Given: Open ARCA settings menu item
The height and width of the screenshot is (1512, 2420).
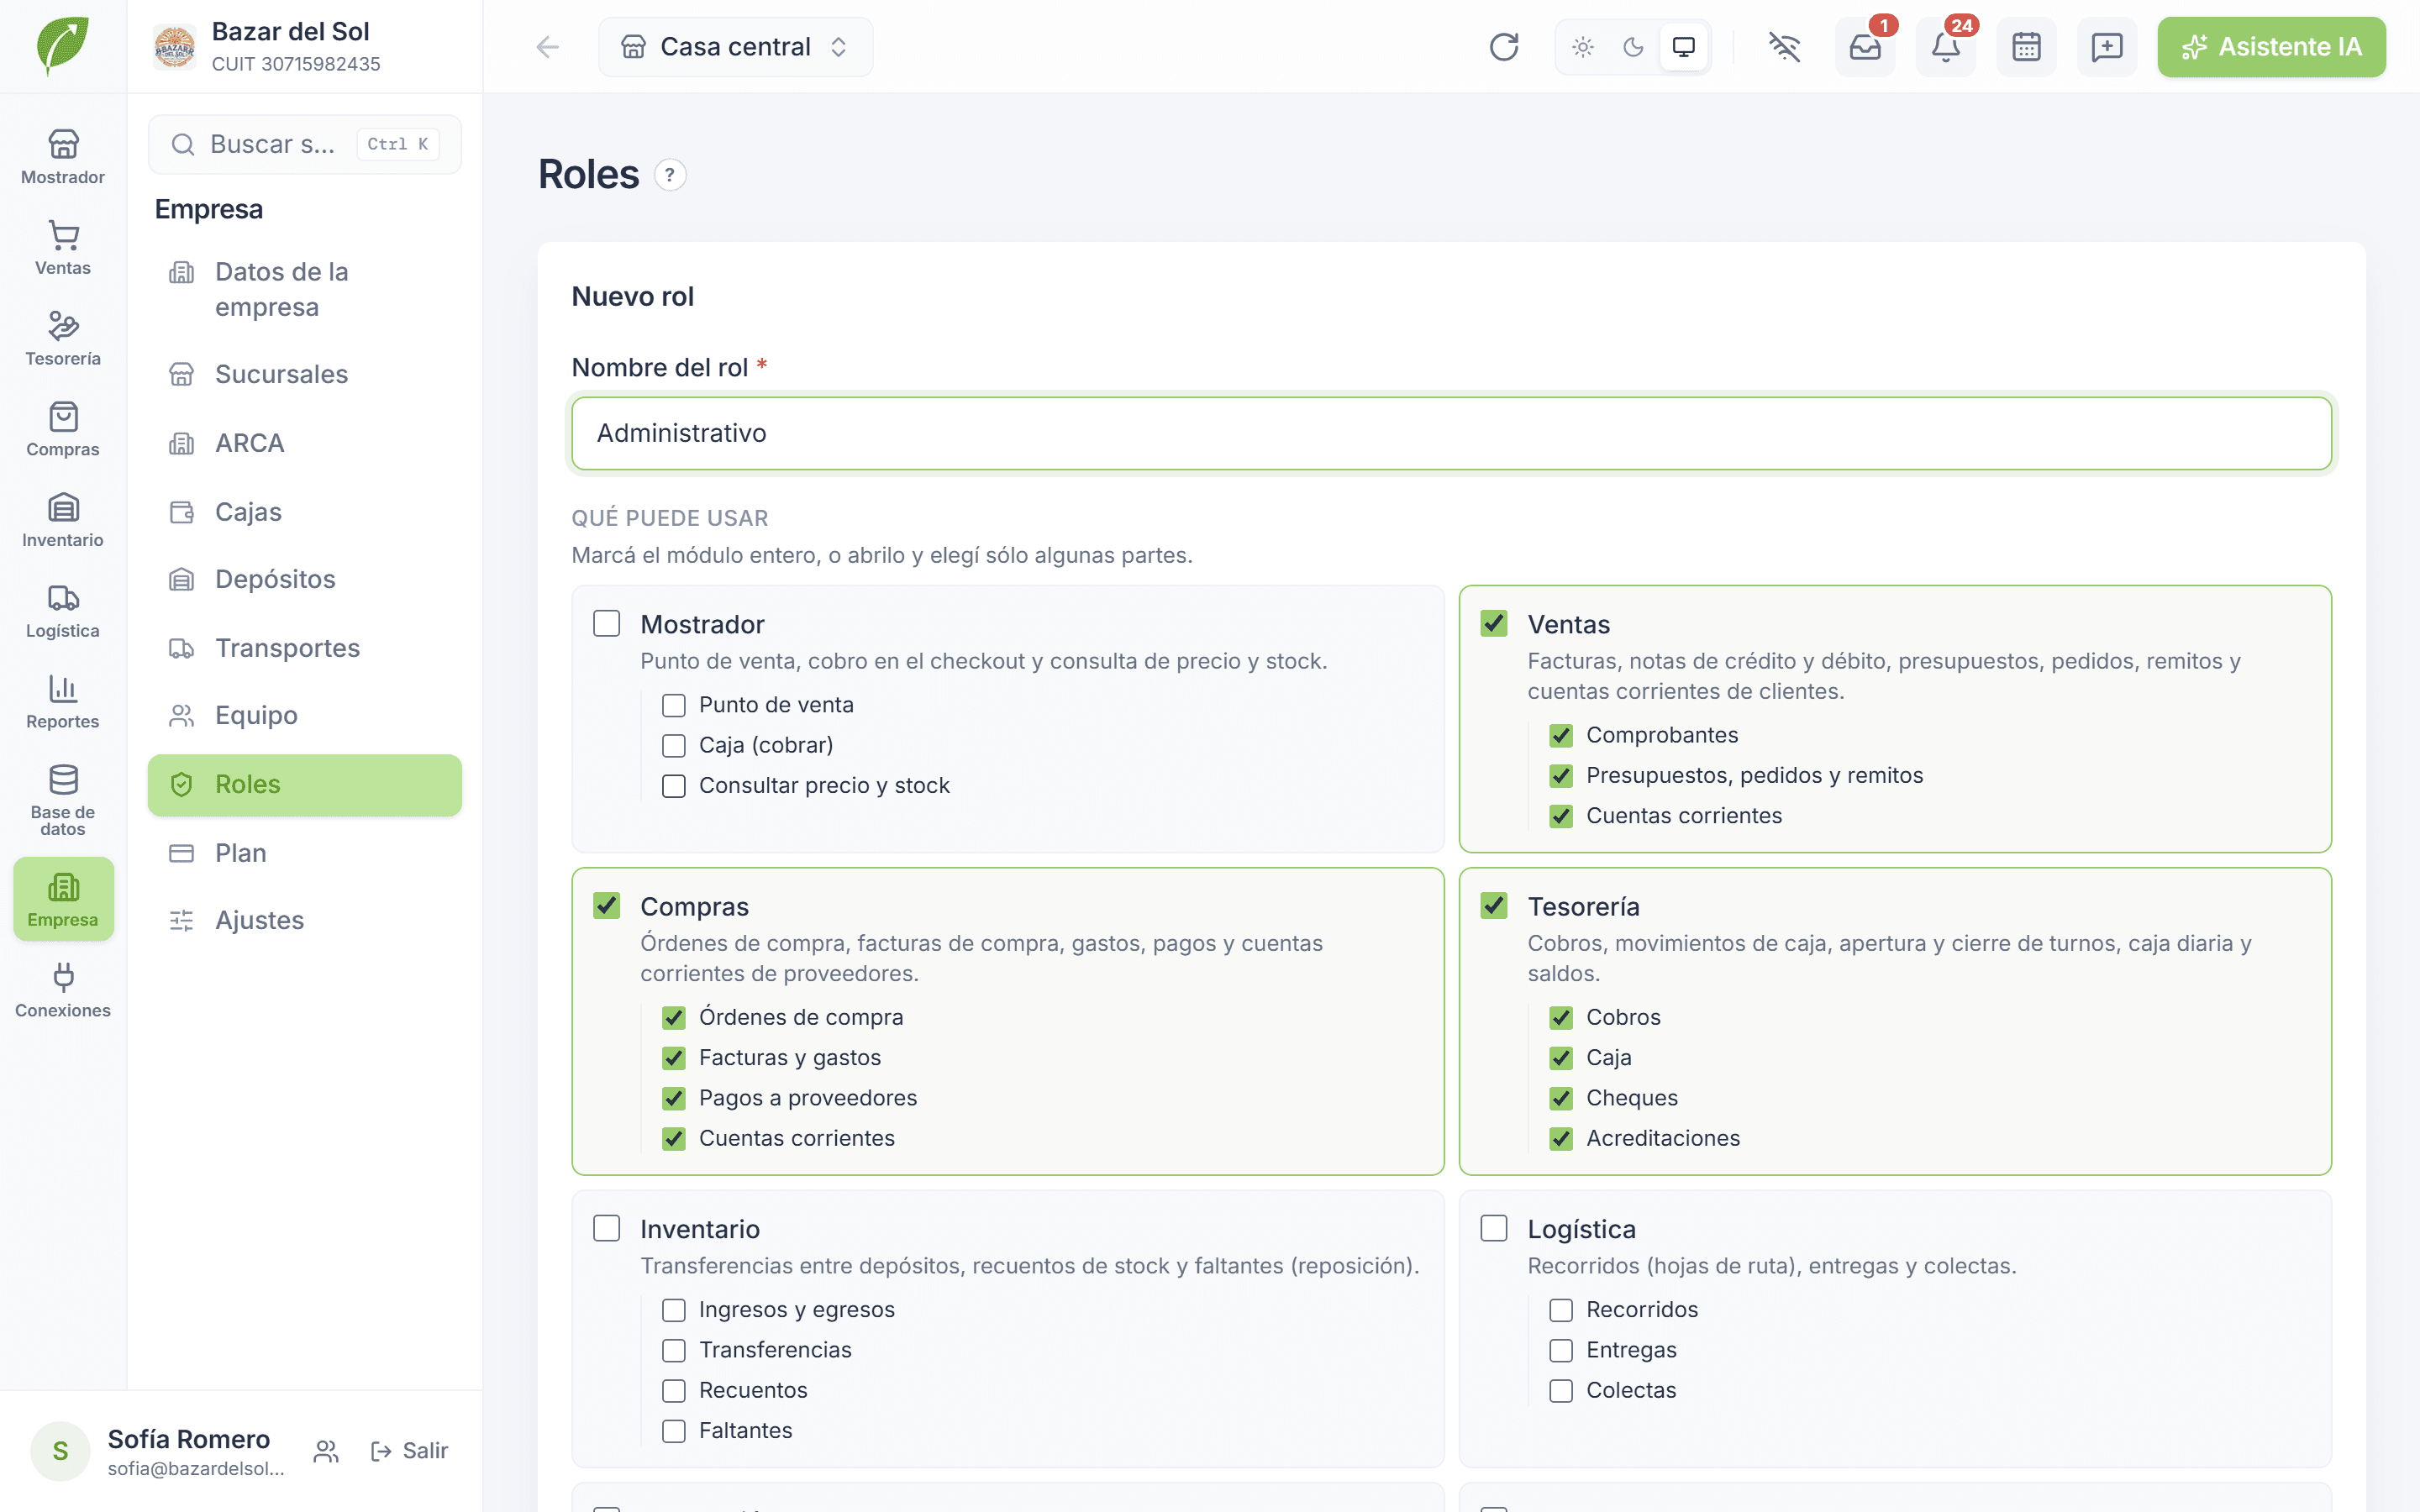Looking at the screenshot, I should 305,443.
